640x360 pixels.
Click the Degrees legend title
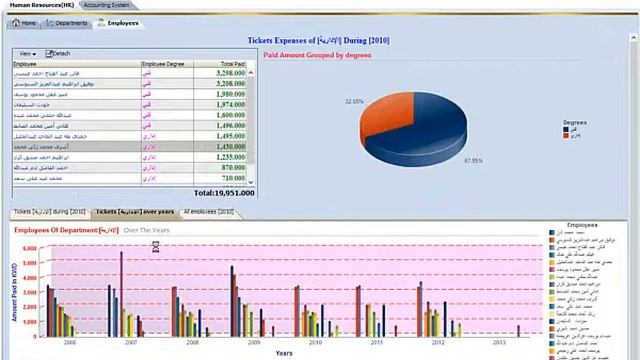(x=575, y=122)
